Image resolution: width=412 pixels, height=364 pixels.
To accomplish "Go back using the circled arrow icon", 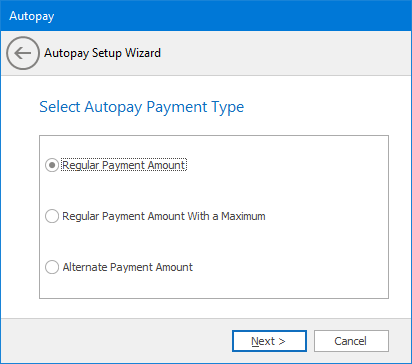I will pos(23,53).
